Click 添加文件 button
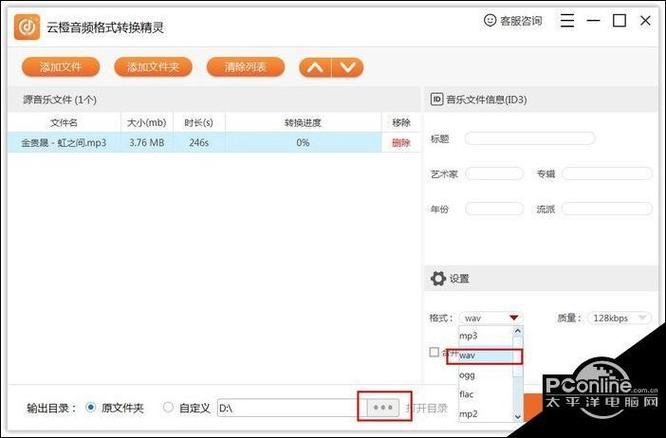This screenshot has height=438, width=666. click(60, 67)
